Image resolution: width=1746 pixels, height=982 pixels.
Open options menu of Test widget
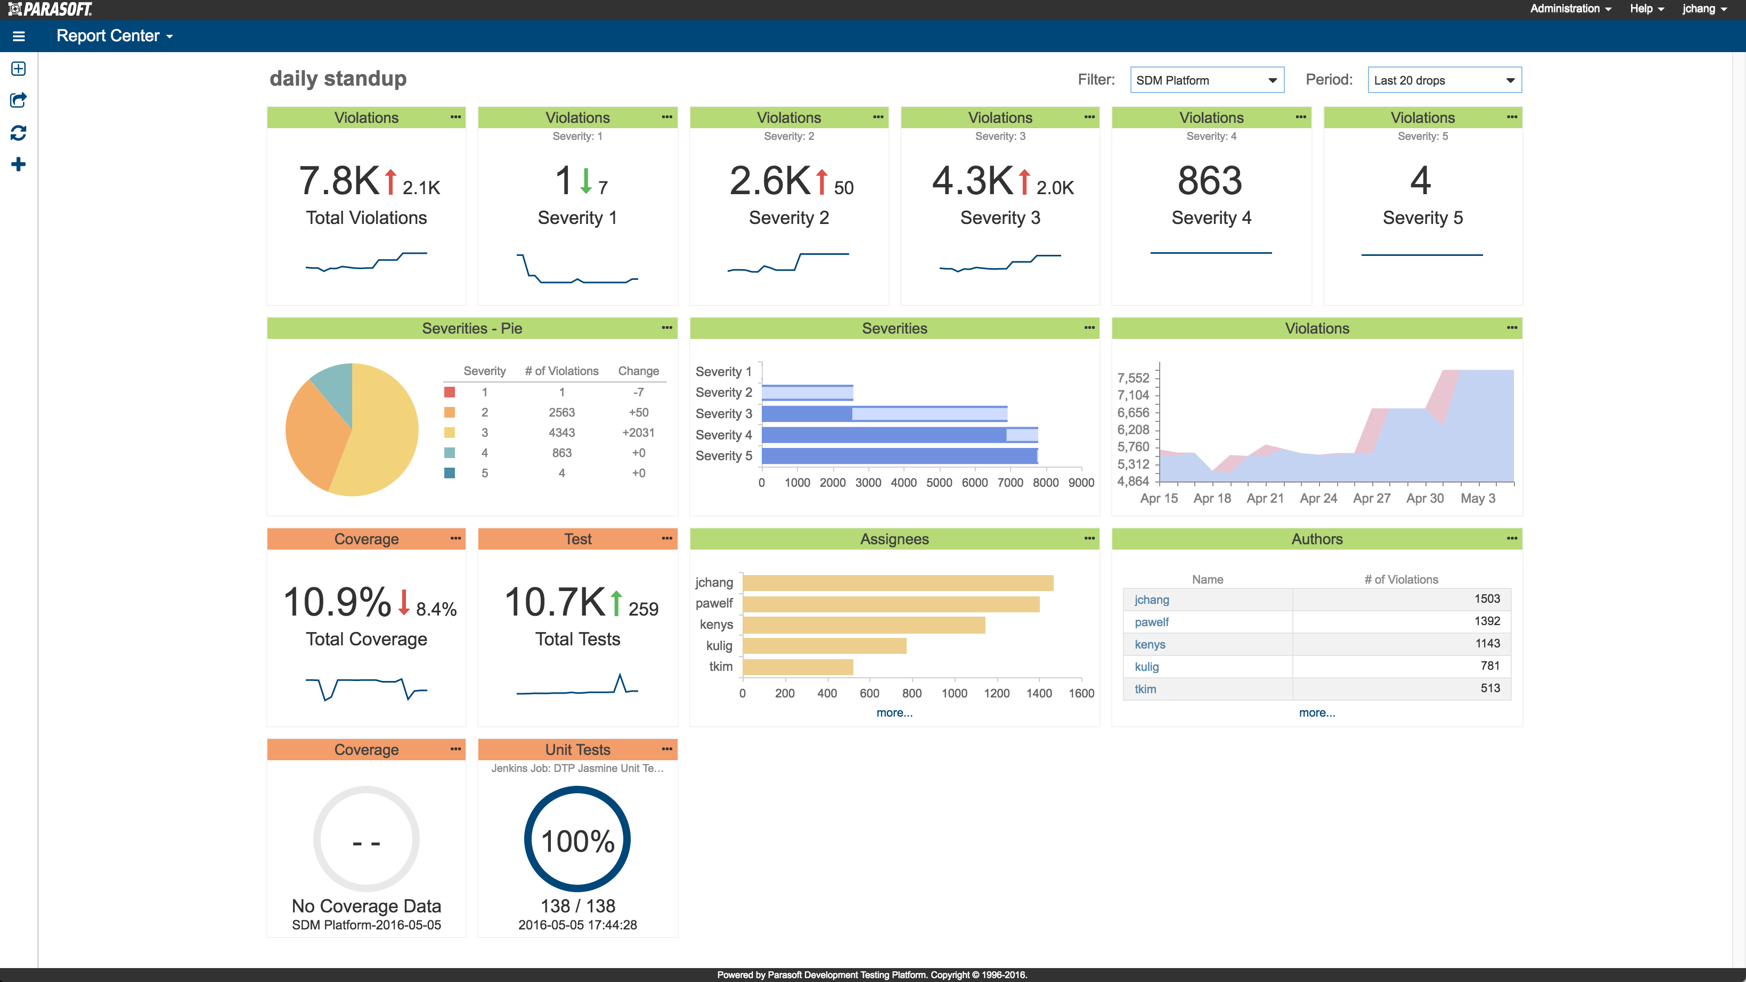point(667,539)
